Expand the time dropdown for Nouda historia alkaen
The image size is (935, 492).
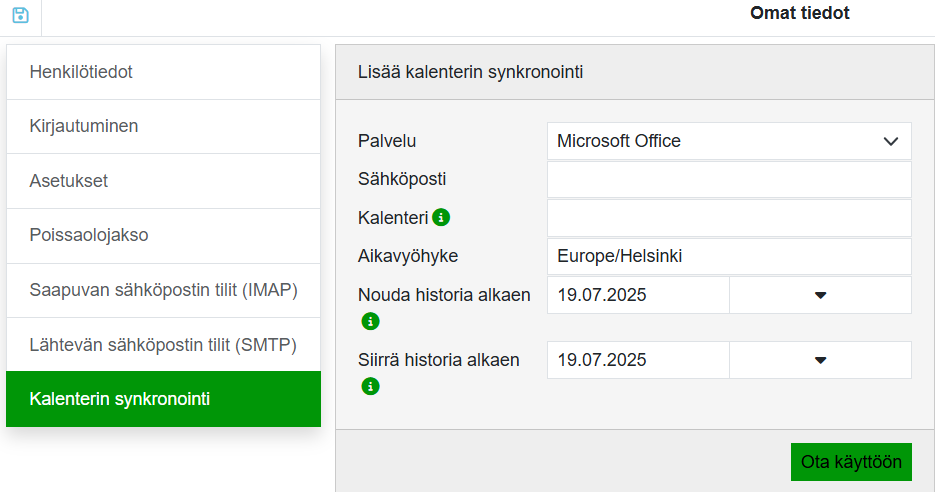pyautogui.click(x=820, y=295)
